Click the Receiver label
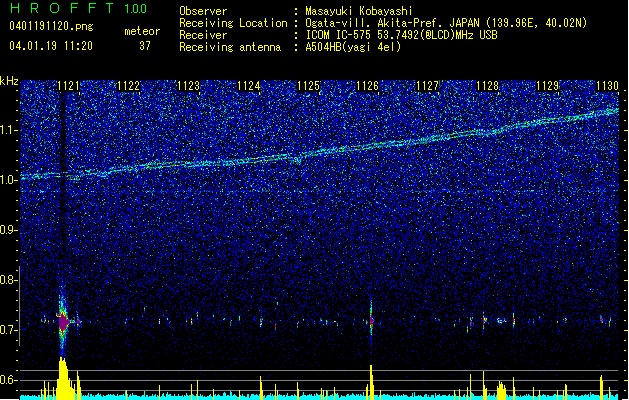 coord(203,35)
